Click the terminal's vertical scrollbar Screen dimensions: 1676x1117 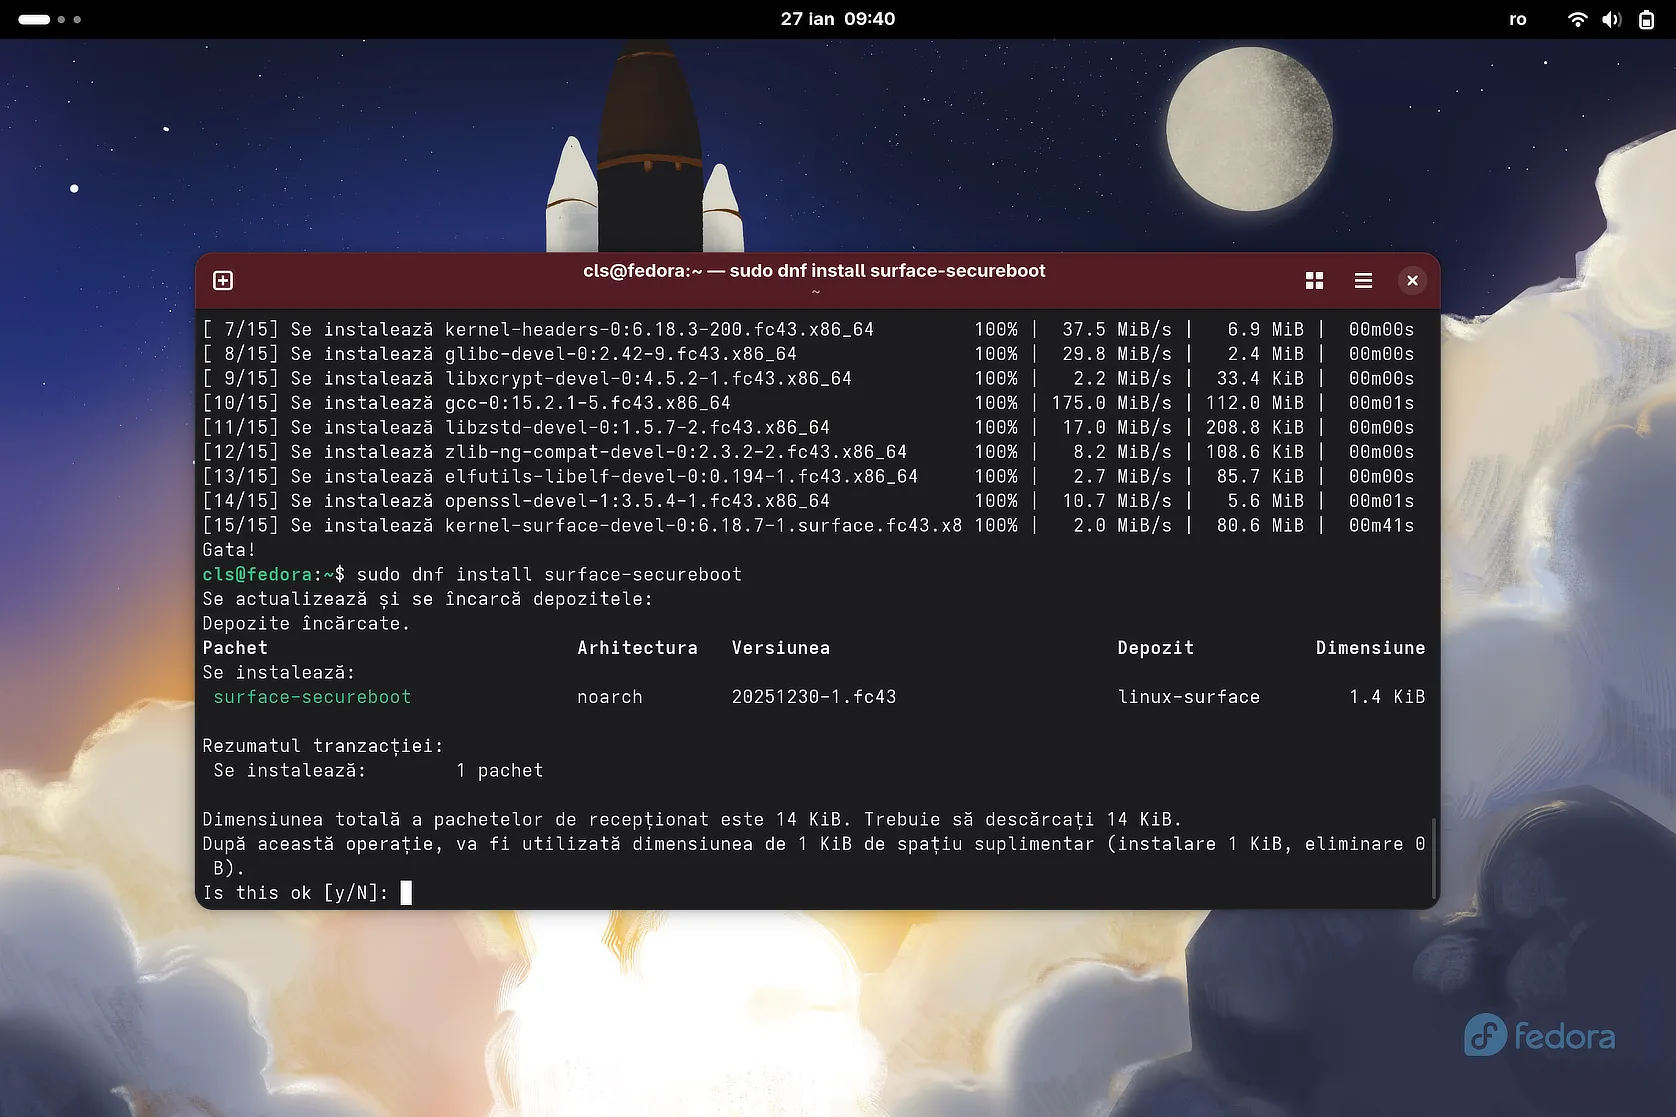(1434, 858)
